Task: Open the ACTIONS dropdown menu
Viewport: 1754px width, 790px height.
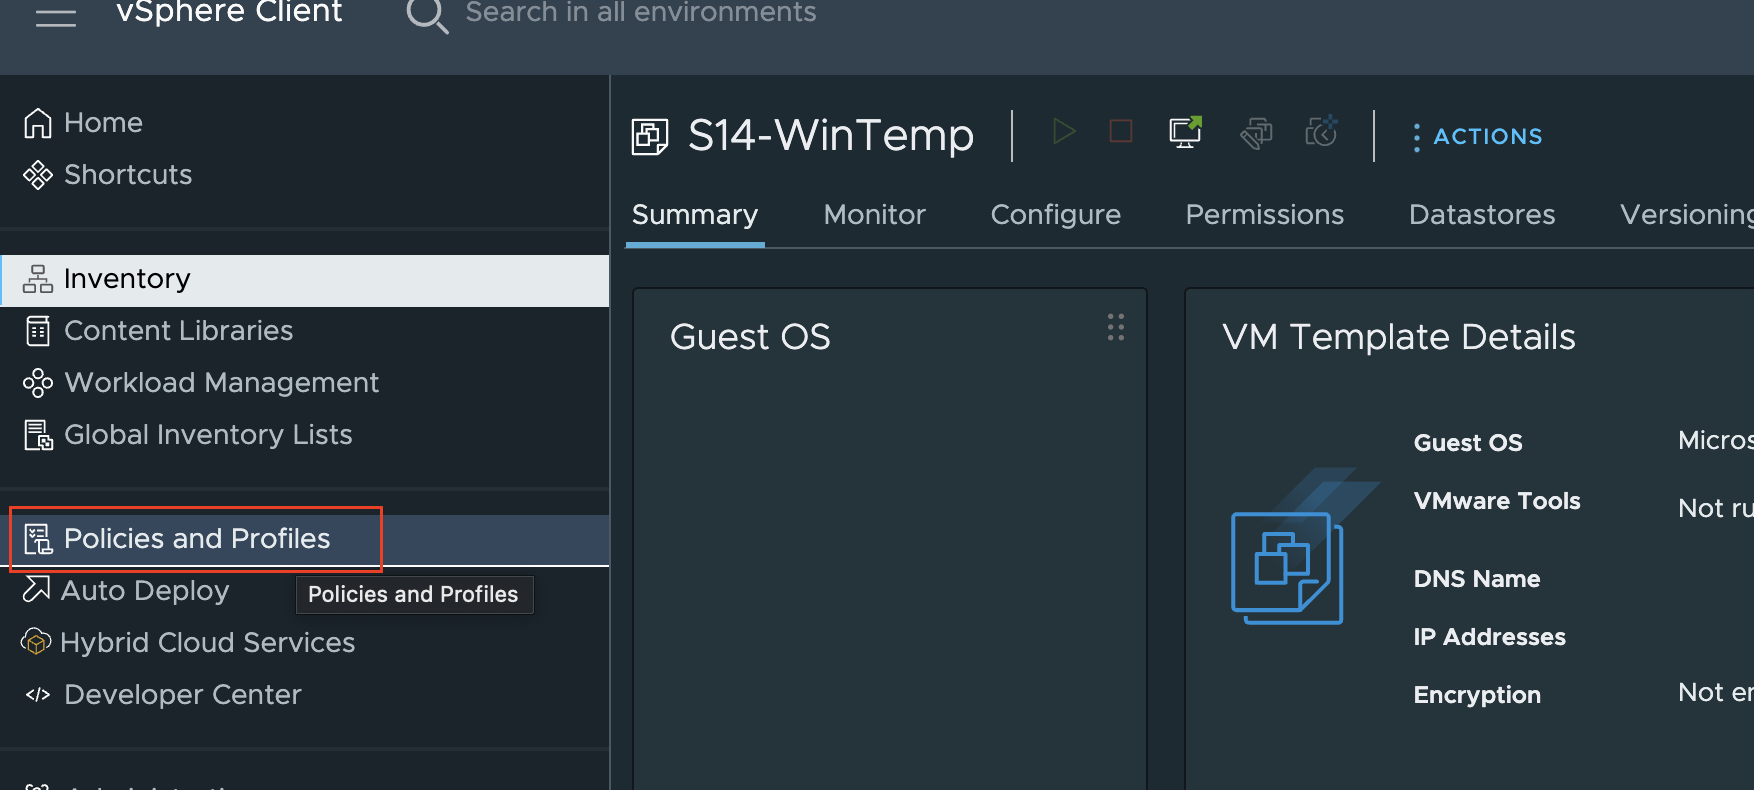Action: [x=1478, y=137]
